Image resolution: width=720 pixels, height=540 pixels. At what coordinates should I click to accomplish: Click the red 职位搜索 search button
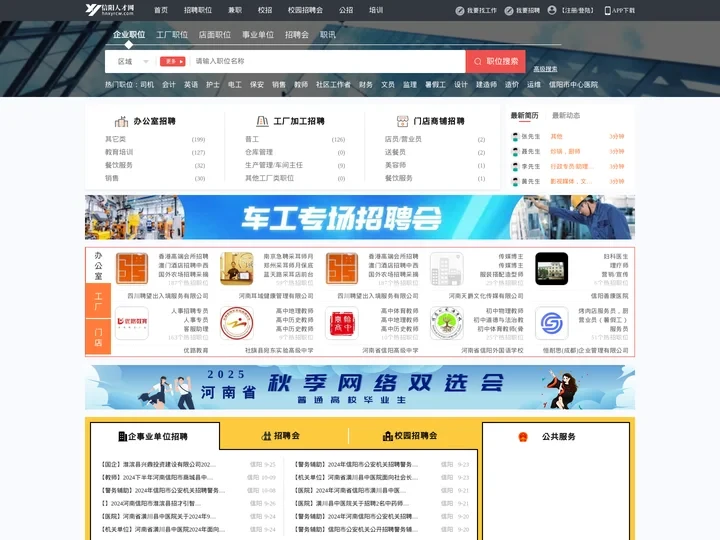coord(495,62)
